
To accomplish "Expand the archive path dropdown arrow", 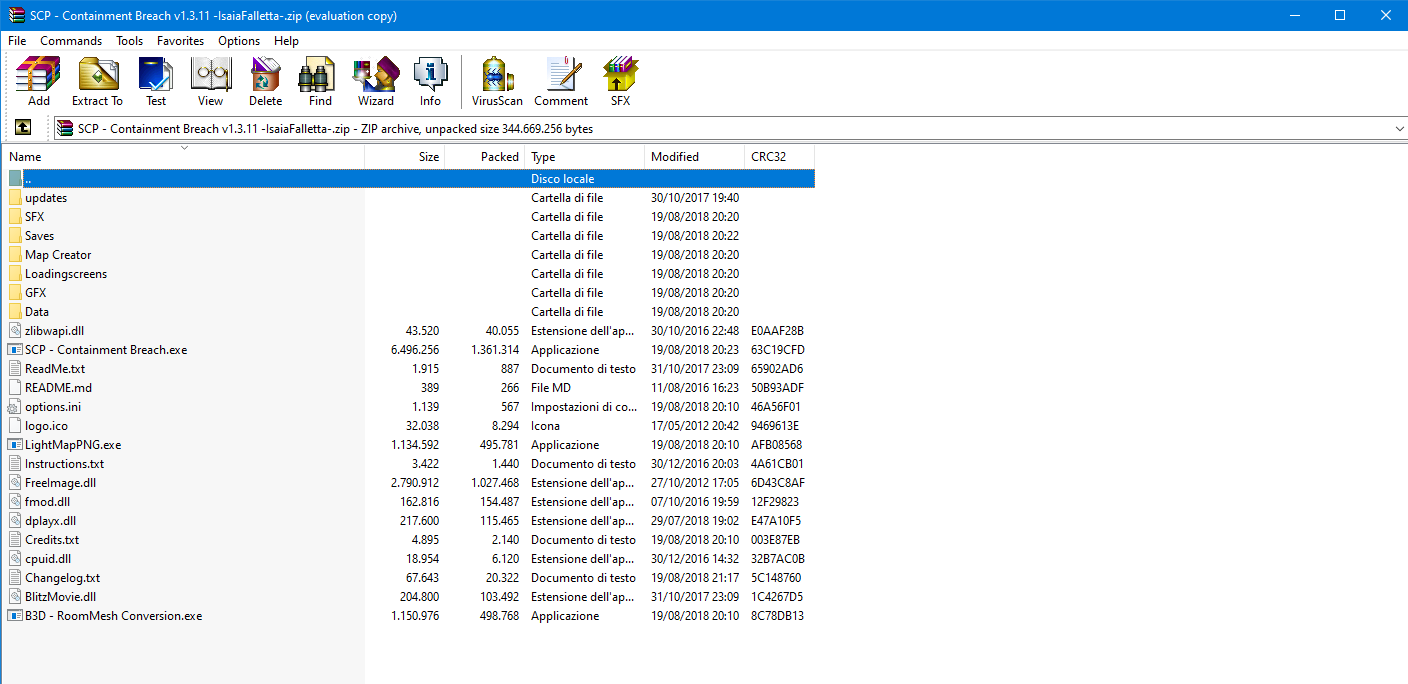I will pyautogui.click(x=1398, y=128).
